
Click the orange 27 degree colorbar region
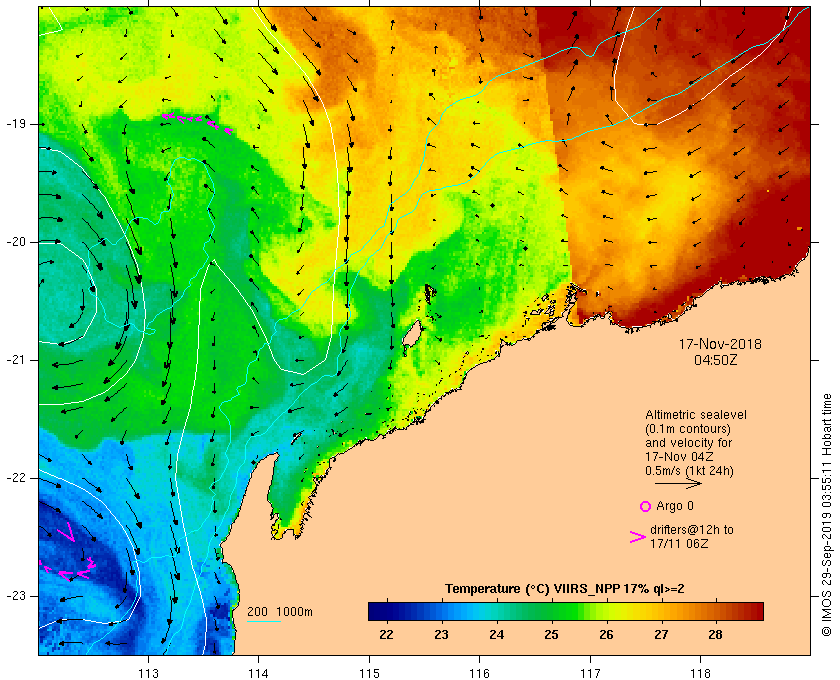coord(661,611)
